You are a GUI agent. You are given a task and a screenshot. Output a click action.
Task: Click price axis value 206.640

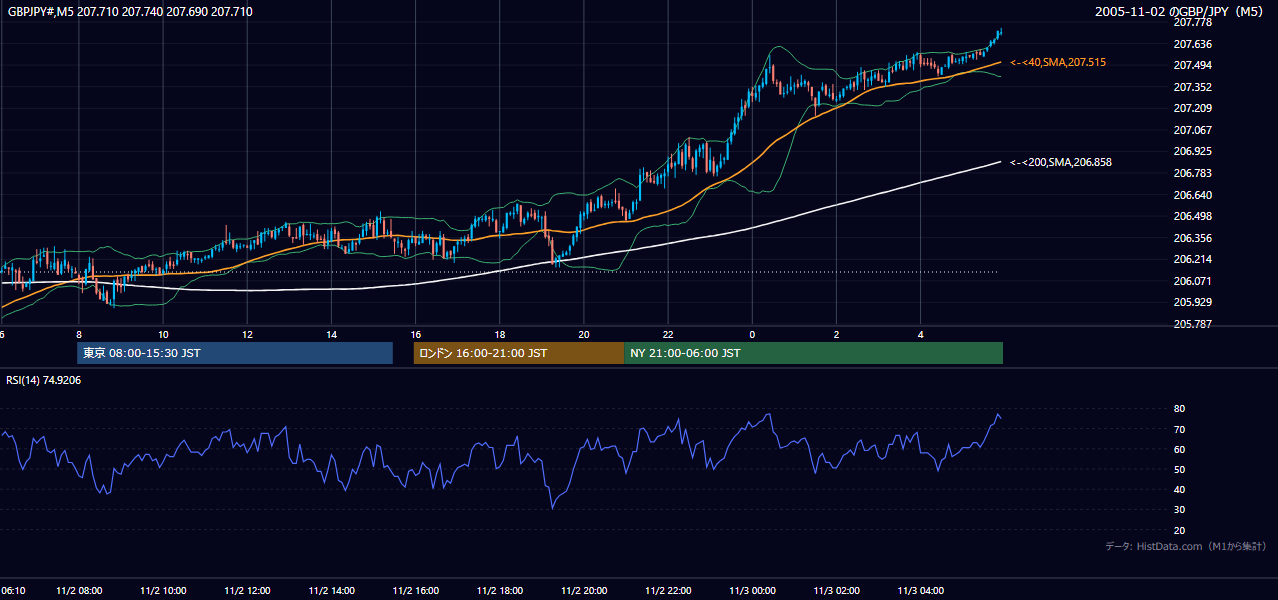pos(1193,195)
